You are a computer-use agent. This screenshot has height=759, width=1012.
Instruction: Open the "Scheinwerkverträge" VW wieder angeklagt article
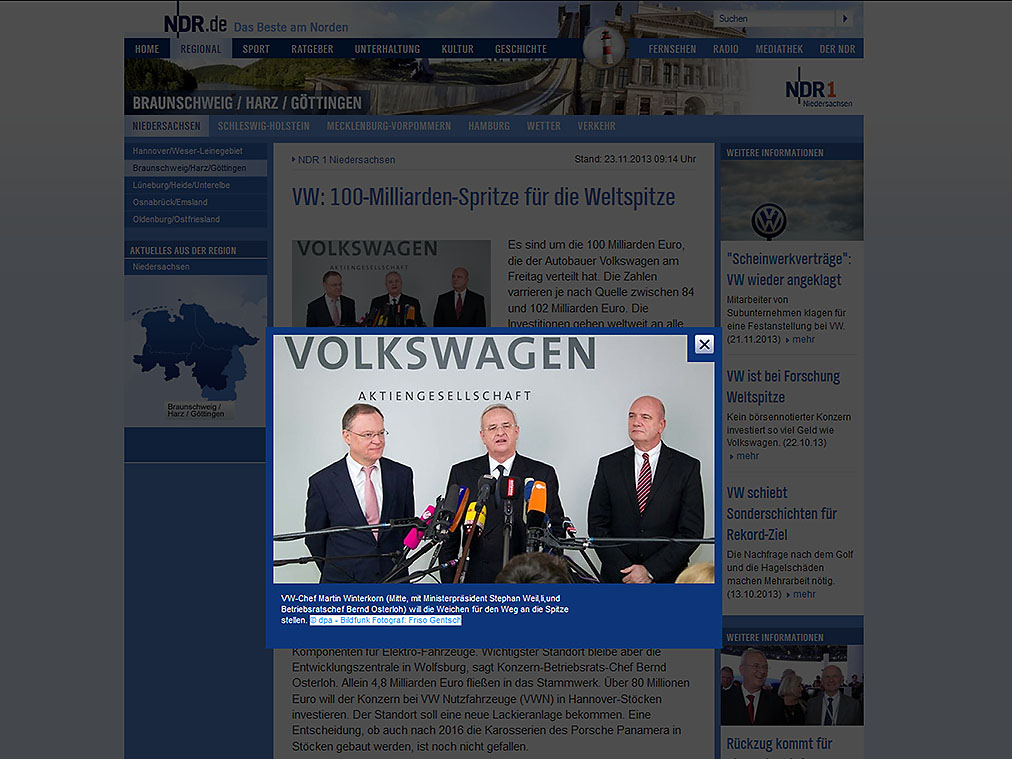789,269
